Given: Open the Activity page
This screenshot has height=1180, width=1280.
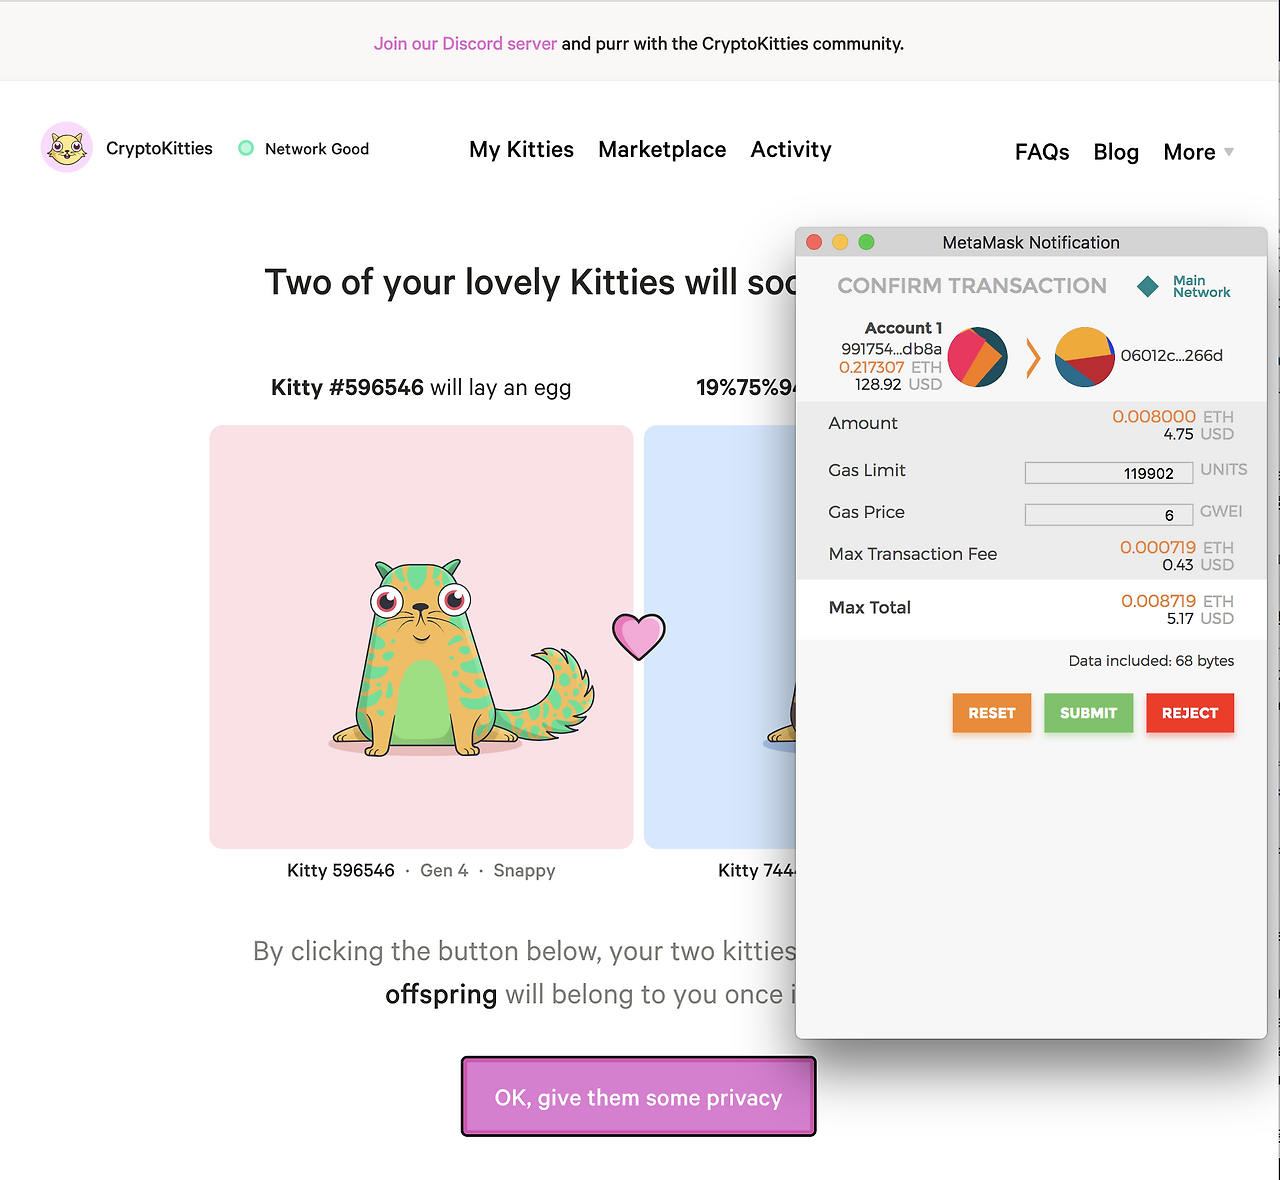Looking at the screenshot, I should pyautogui.click(x=791, y=150).
